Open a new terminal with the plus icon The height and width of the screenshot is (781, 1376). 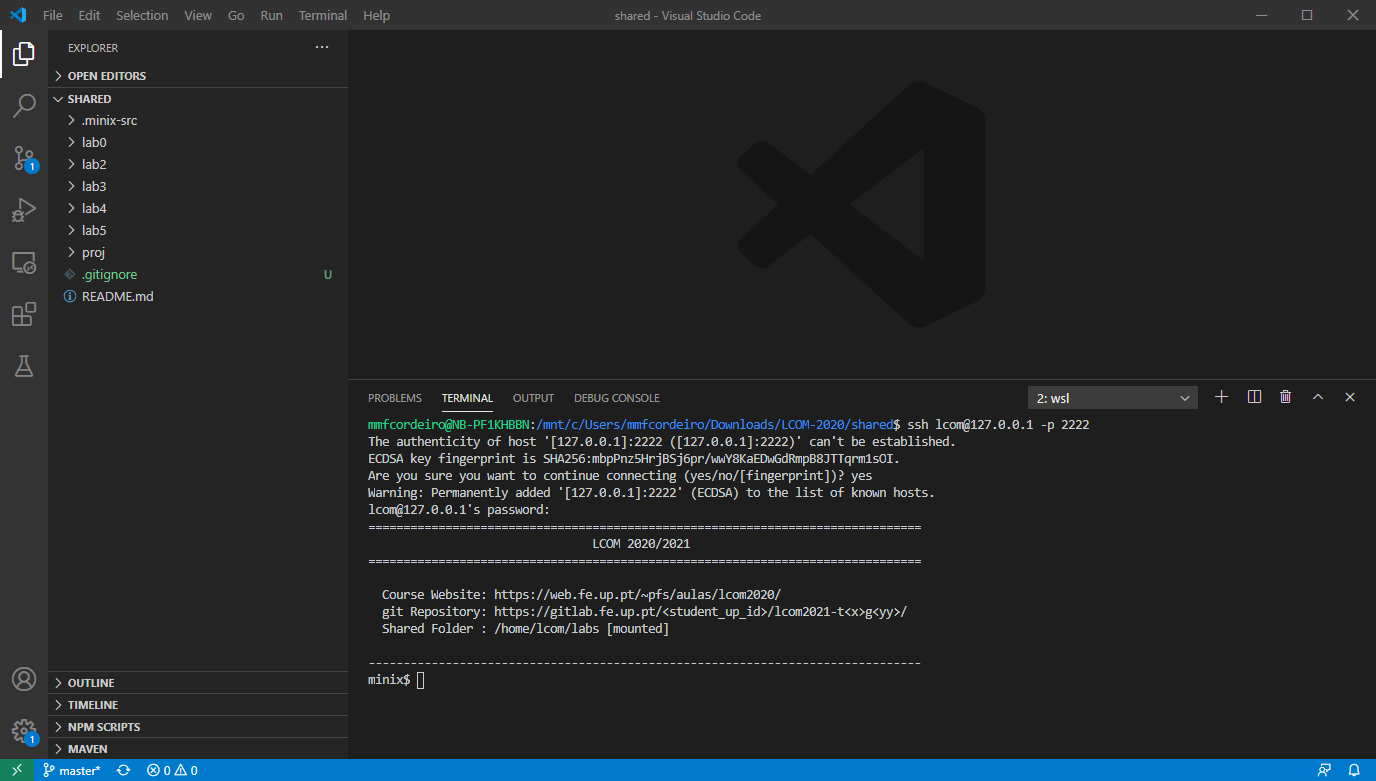point(1221,397)
